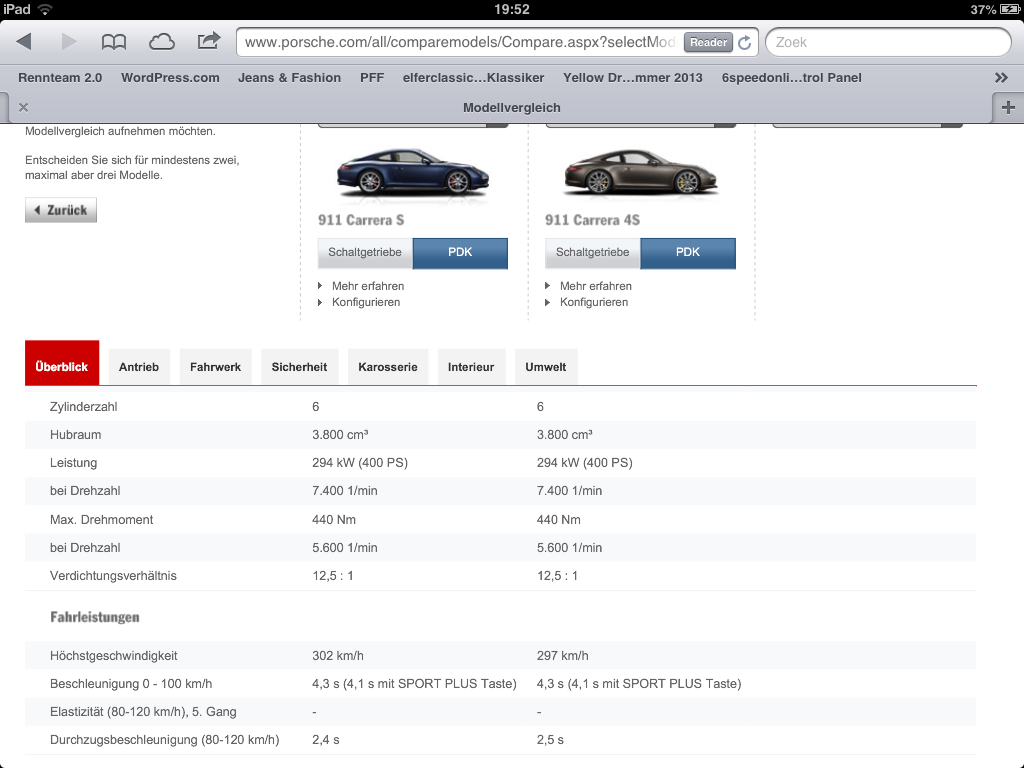Open the iCloud tabs cloud icon
This screenshot has width=1024, height=768.
click(x=161, y=42)
